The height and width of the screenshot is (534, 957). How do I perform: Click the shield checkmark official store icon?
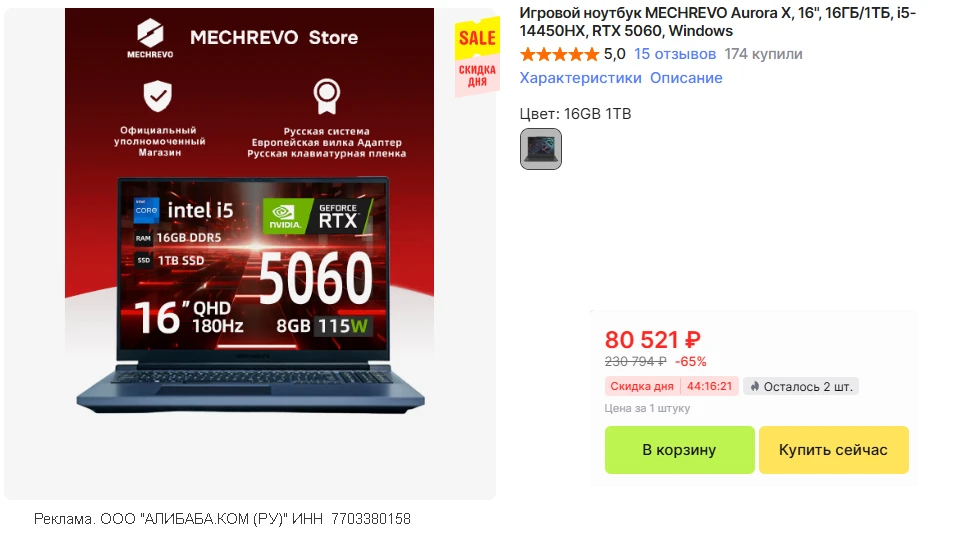coord(157,96)
